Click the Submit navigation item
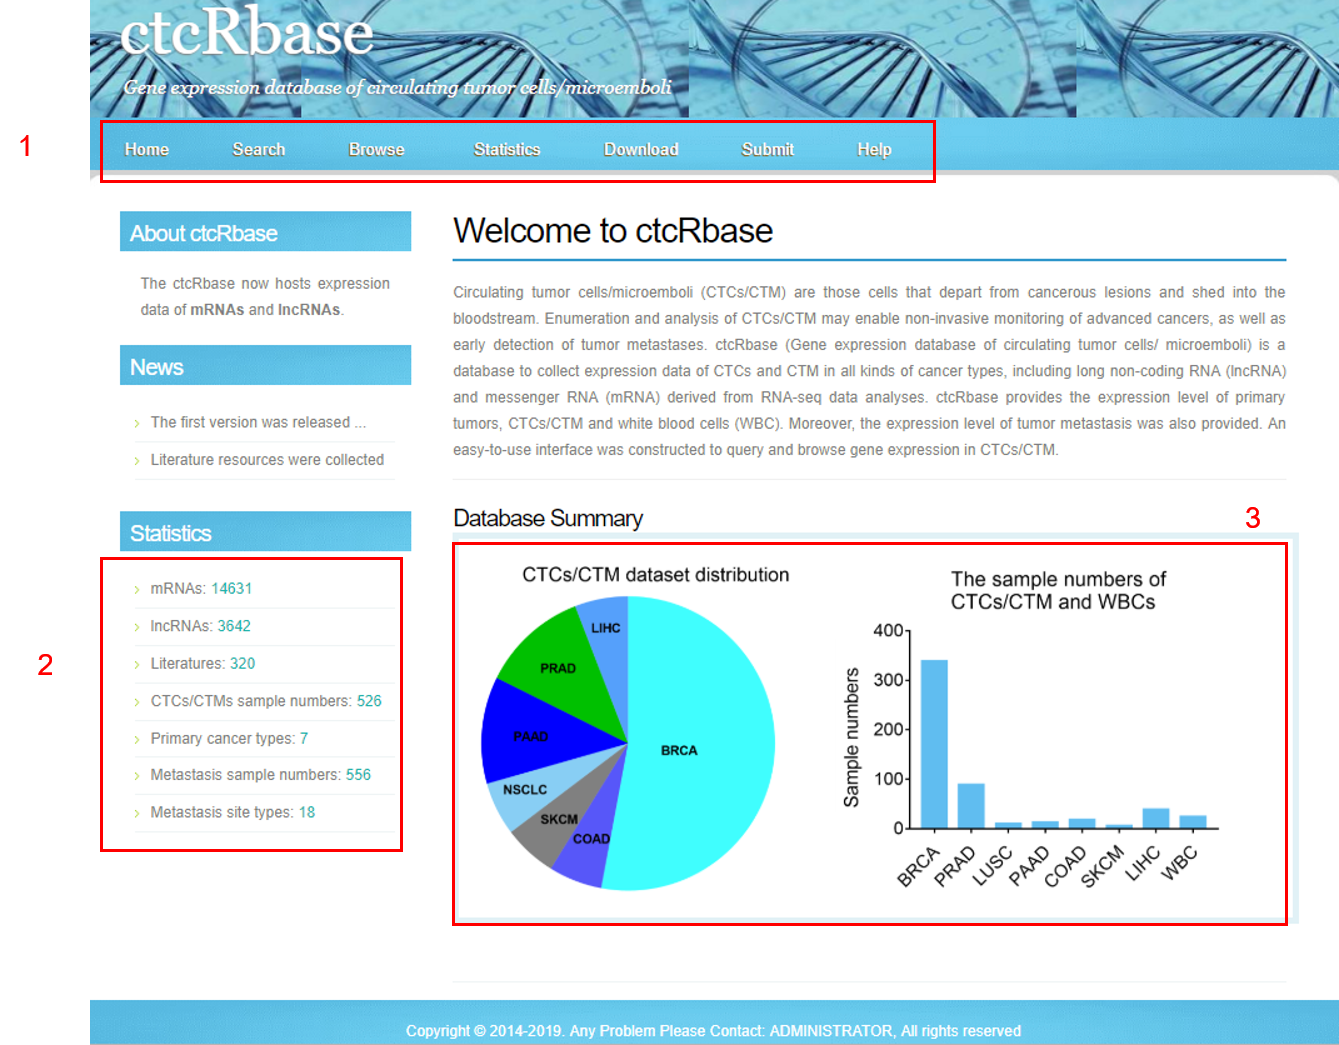This screenshot has width=1339, height=1045. pos(767,149)
